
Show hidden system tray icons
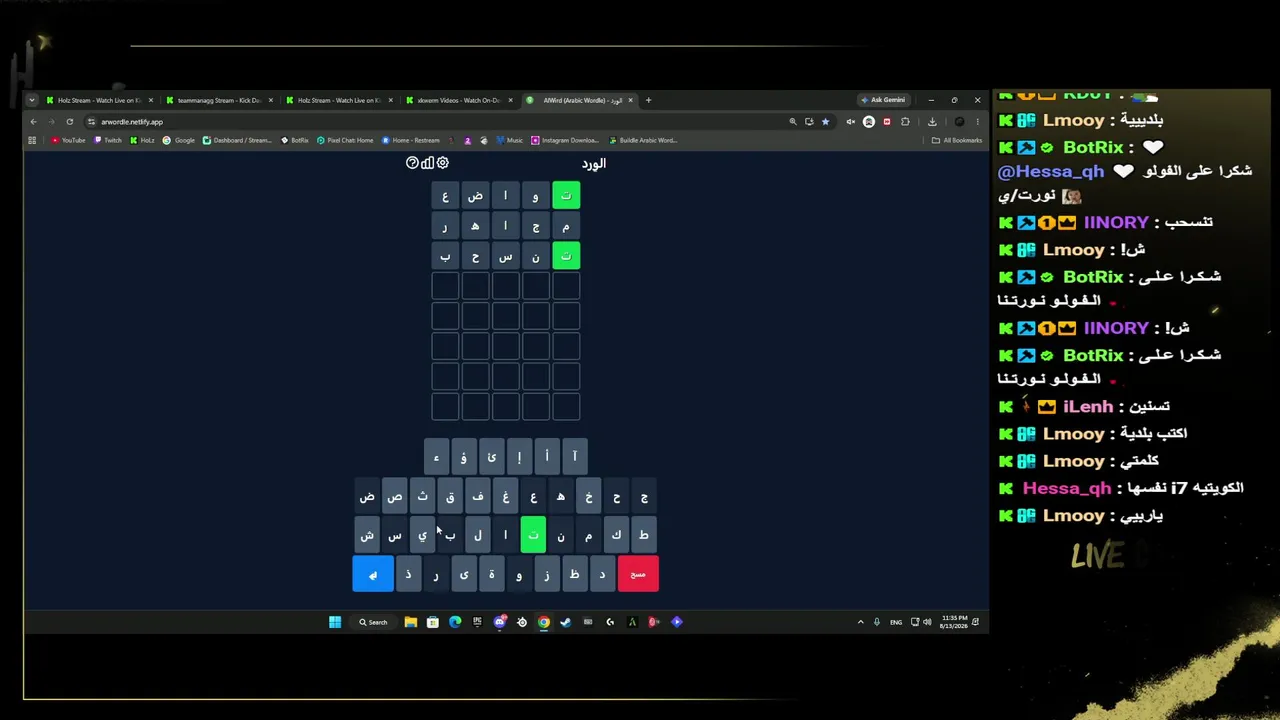coord(860,622)
